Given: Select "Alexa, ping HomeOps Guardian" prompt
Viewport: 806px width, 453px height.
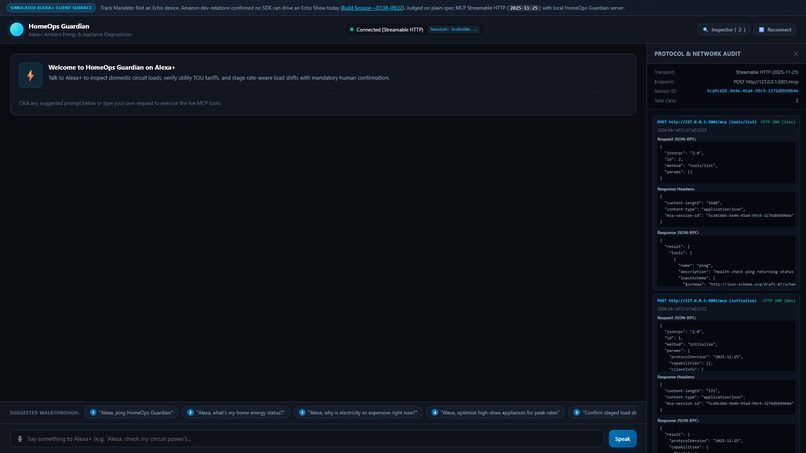Looking at the screenshot, I should 132,412.
